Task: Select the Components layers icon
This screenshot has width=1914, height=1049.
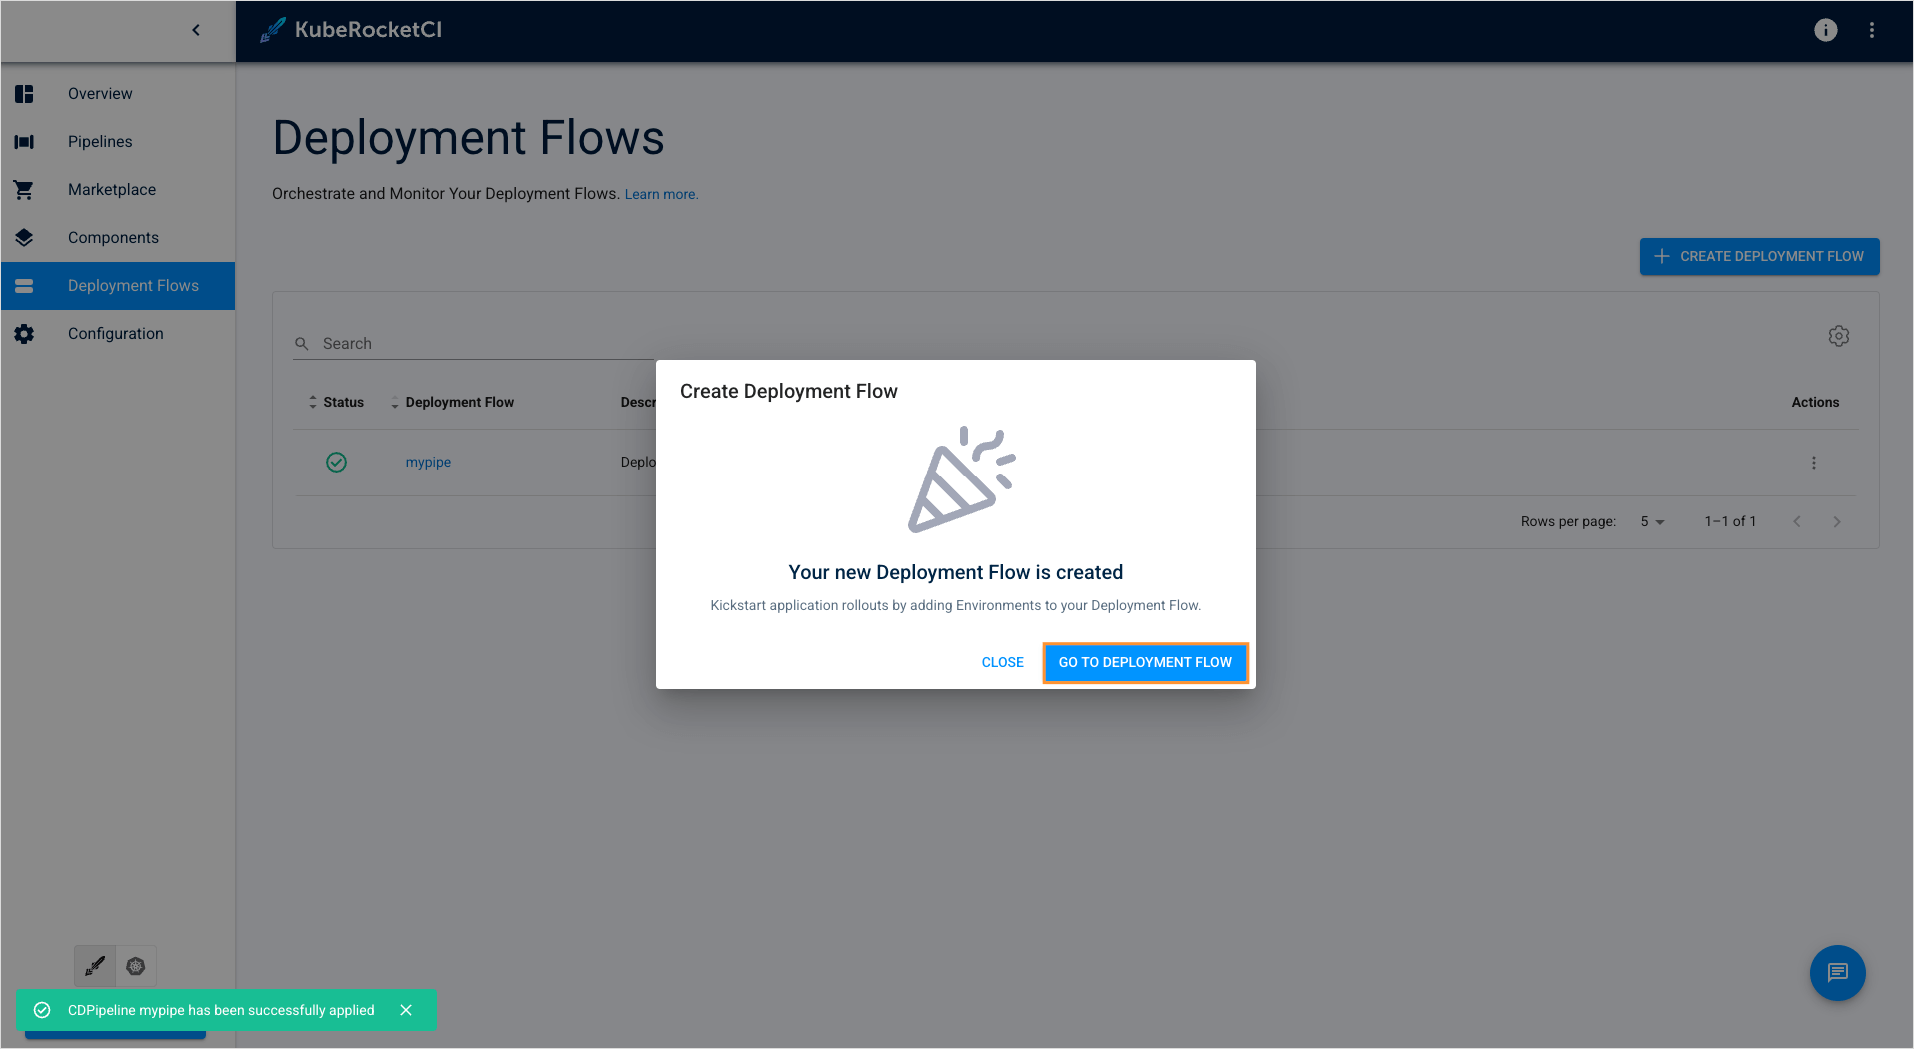Action: click(24, 237)
